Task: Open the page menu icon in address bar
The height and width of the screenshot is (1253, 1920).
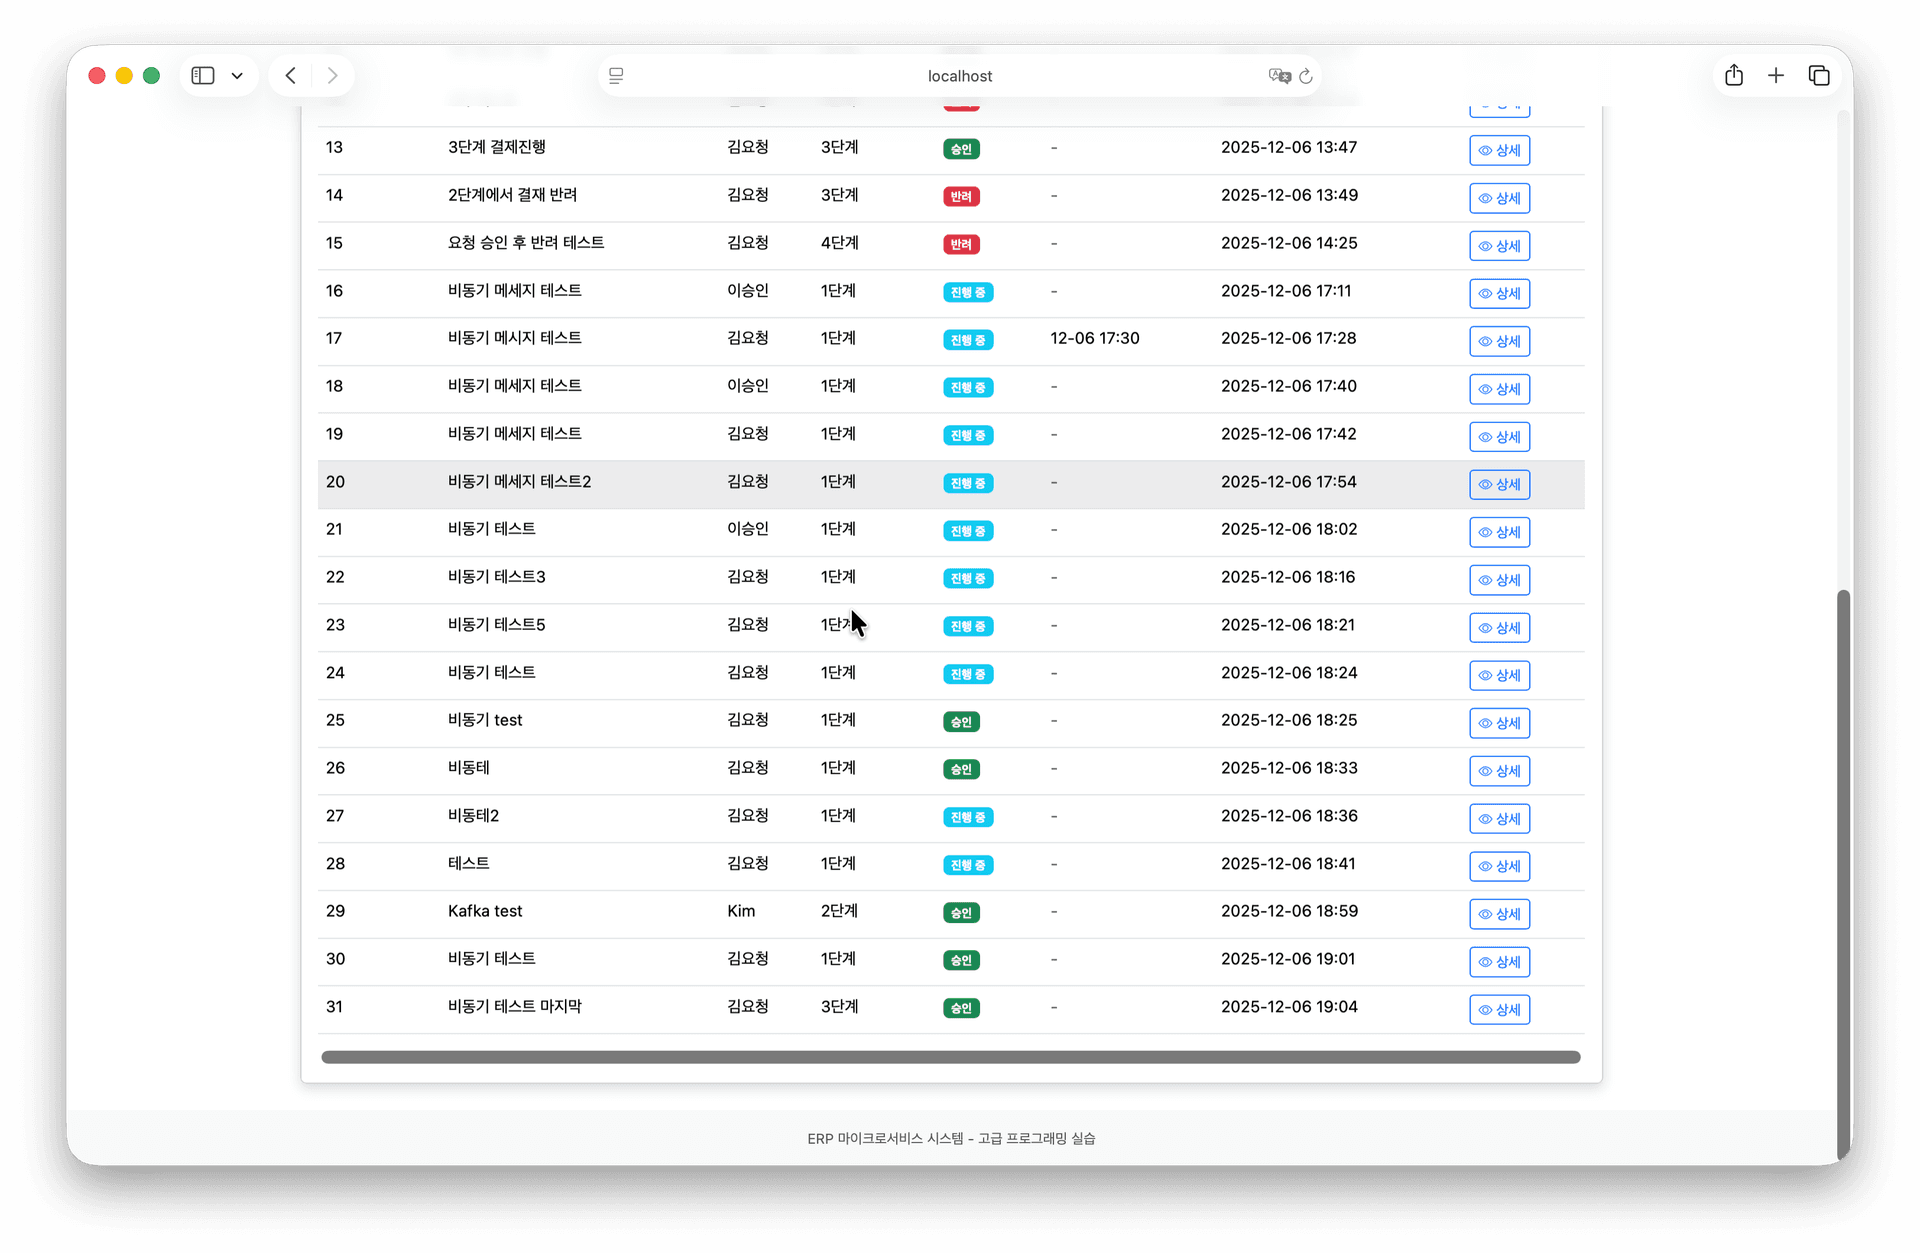Action: tap(616, 76)
